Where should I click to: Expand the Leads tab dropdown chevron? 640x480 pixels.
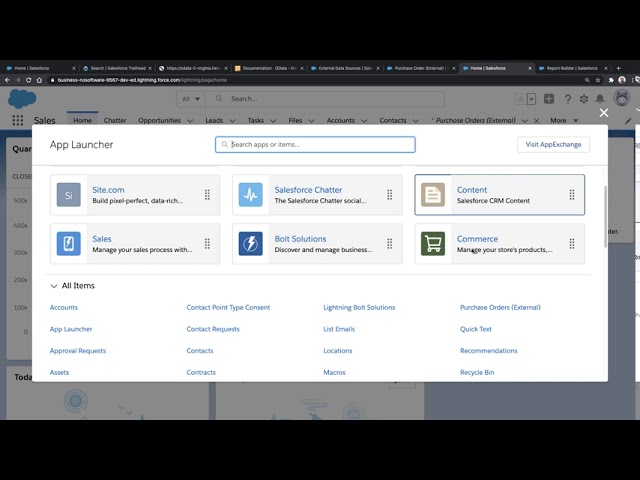232,121
